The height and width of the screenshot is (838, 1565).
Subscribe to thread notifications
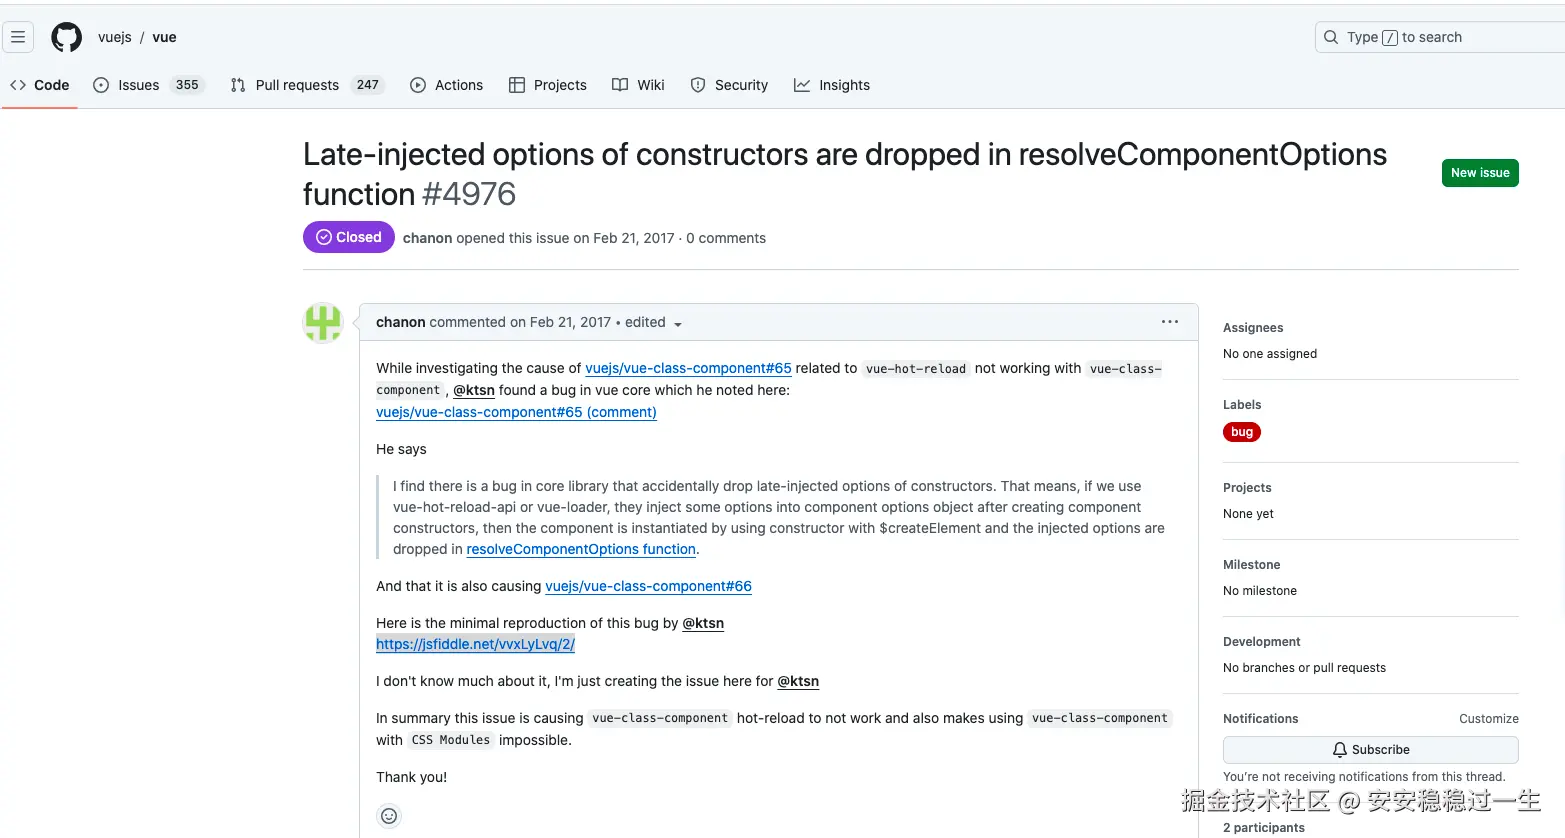1370,750
